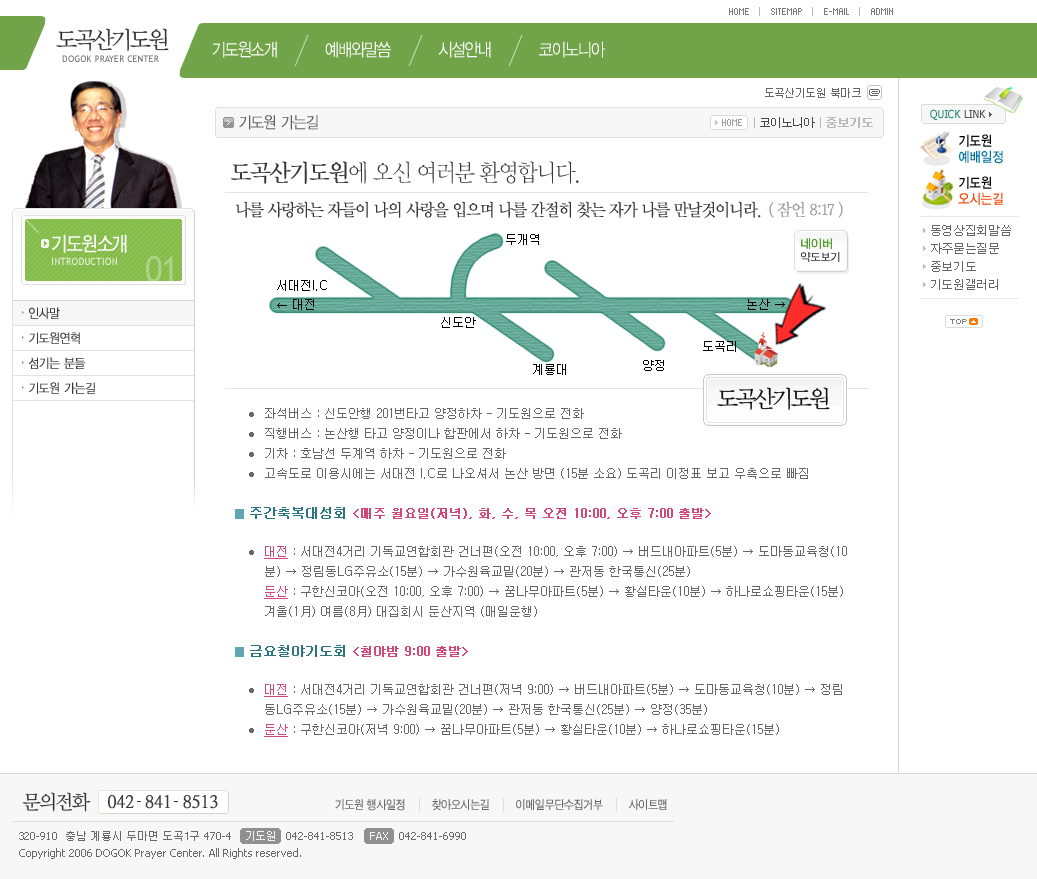Image resolution: width=1037 pixels, height=879 pixels.
Task: Click 이메일무단수집거부 footer link
Action: [558, 804]
